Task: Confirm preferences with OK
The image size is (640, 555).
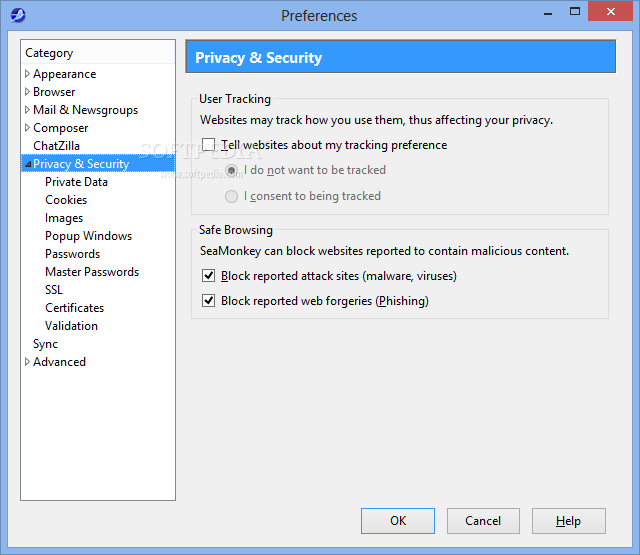Action: tap(398, 521)
